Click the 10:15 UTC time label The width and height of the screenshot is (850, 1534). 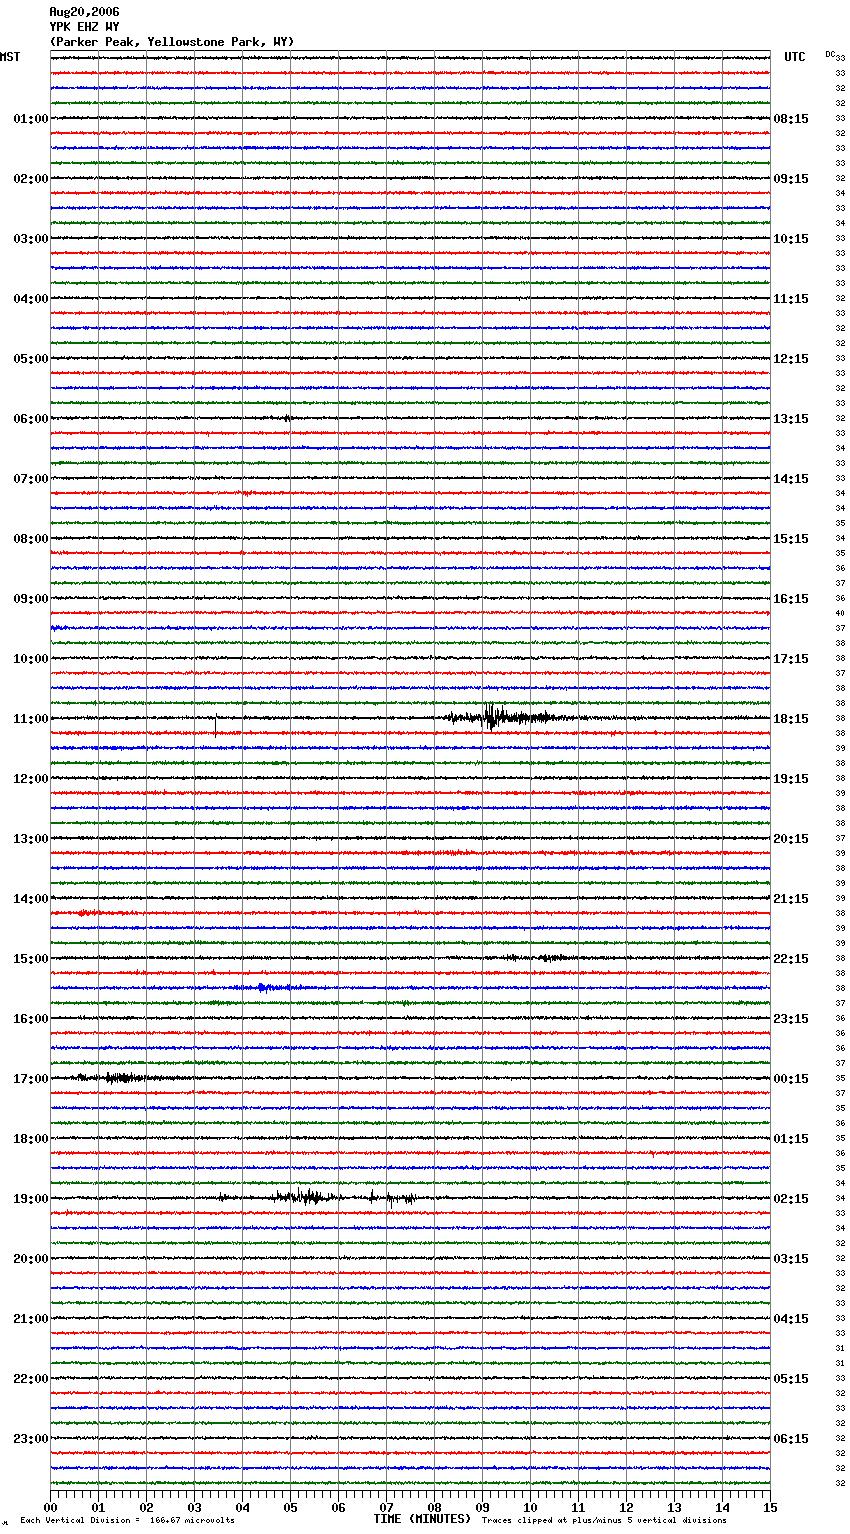(791, 239)
